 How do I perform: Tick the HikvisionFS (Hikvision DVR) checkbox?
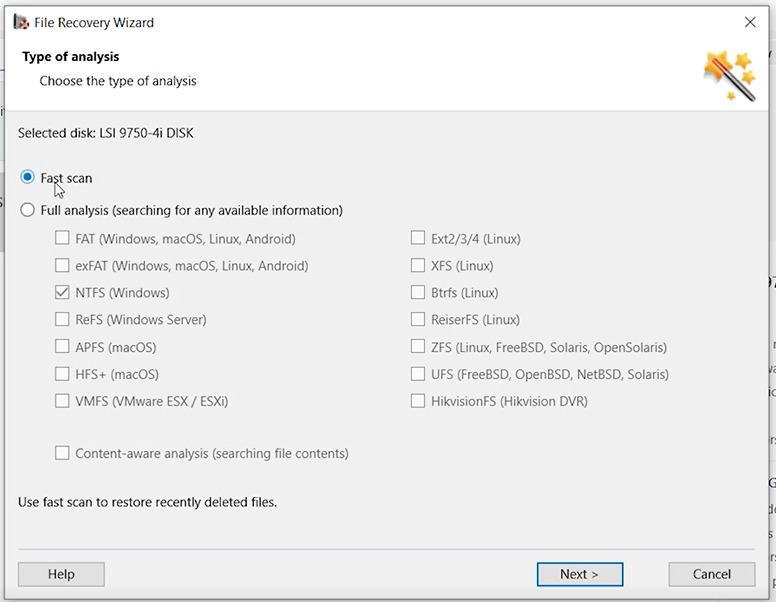(x=418, y=401)
